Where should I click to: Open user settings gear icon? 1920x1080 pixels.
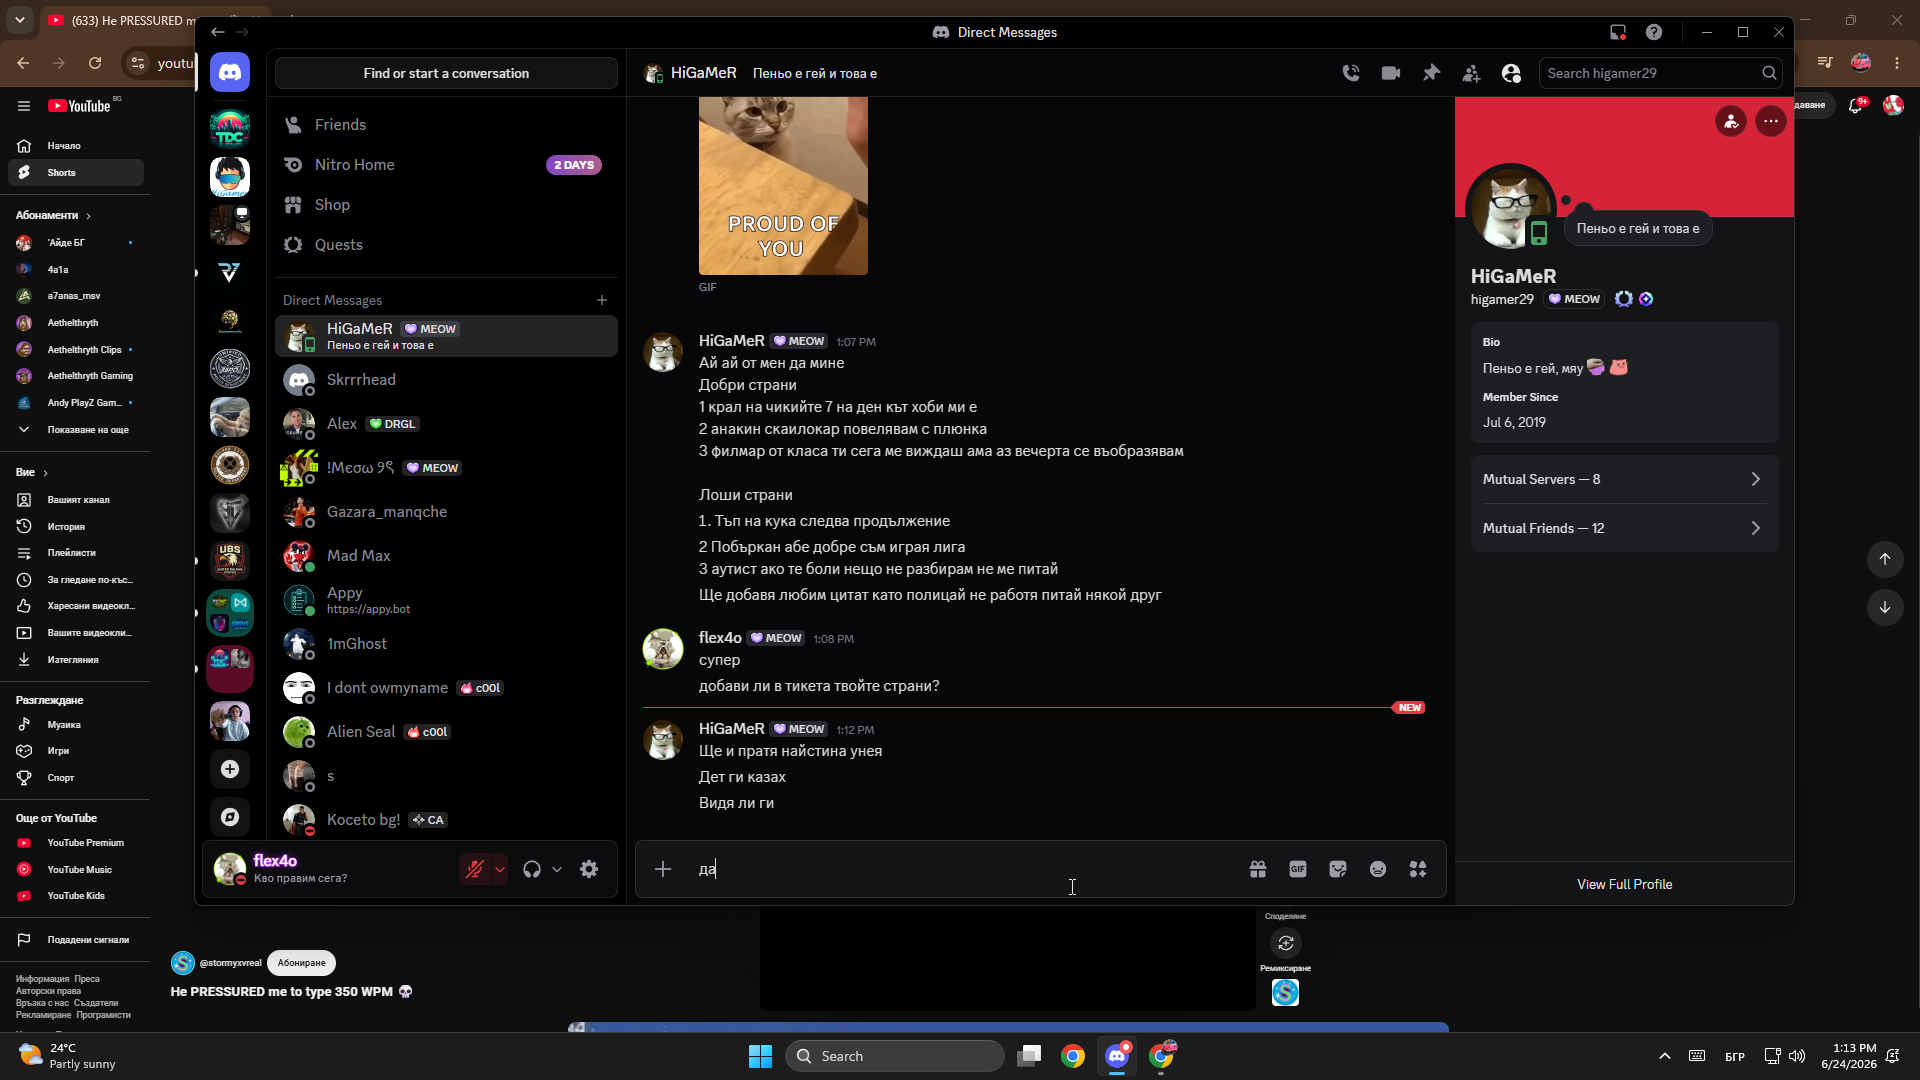pyautogui.click(x=589, y=869)
